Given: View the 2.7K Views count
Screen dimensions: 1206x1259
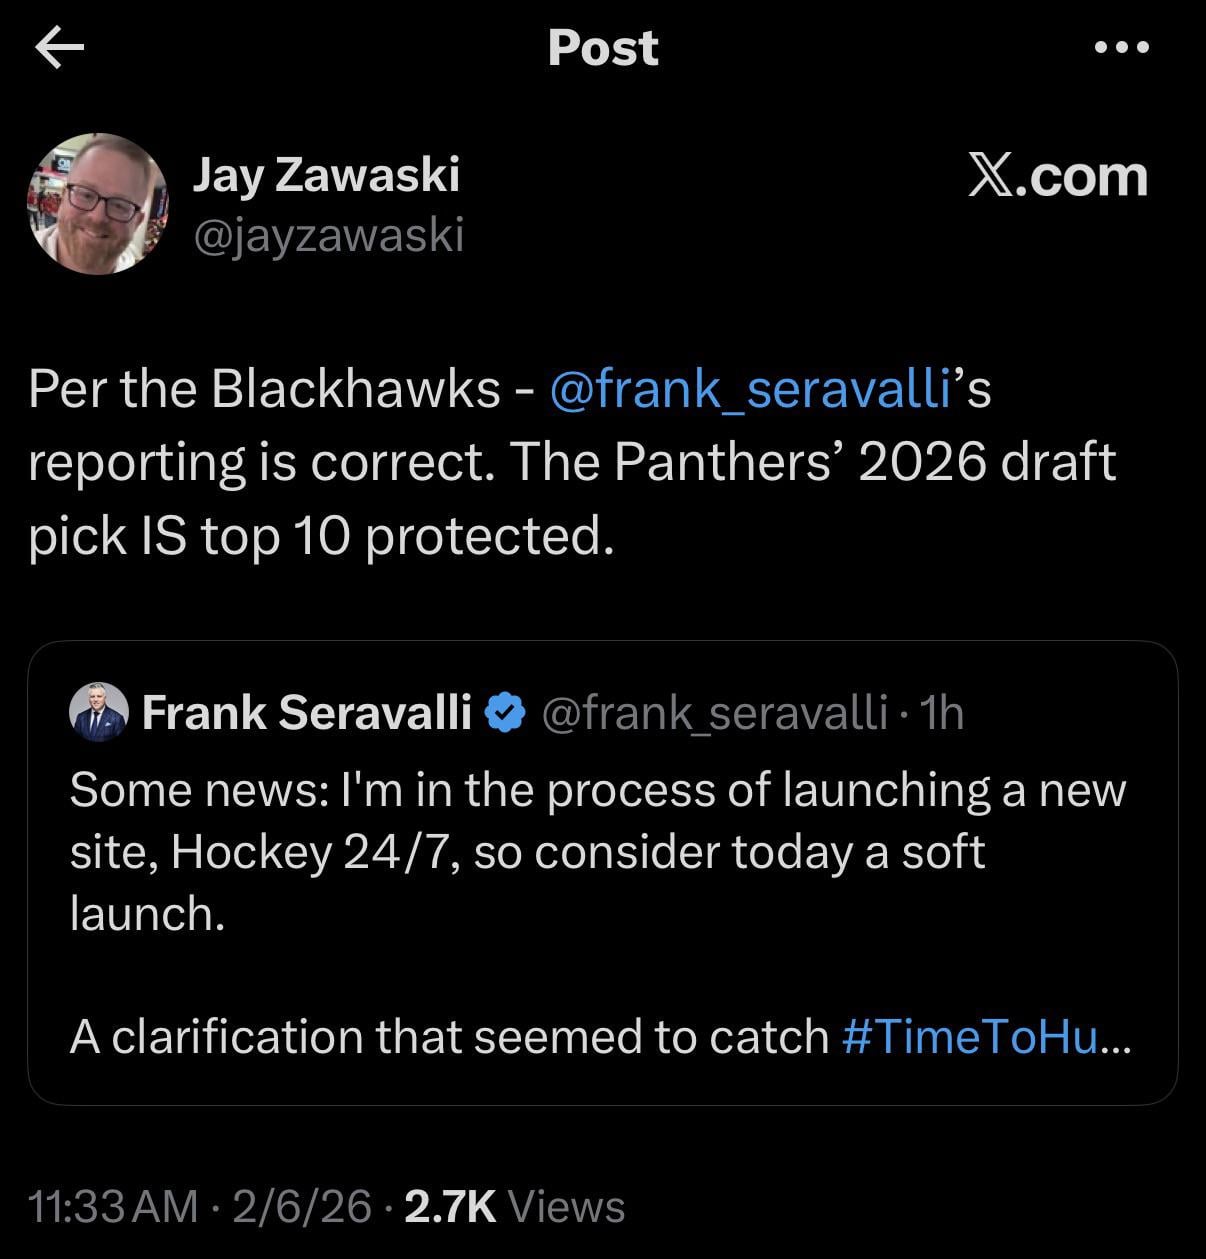Looking at the screenshot, I should coord(514,1206).
